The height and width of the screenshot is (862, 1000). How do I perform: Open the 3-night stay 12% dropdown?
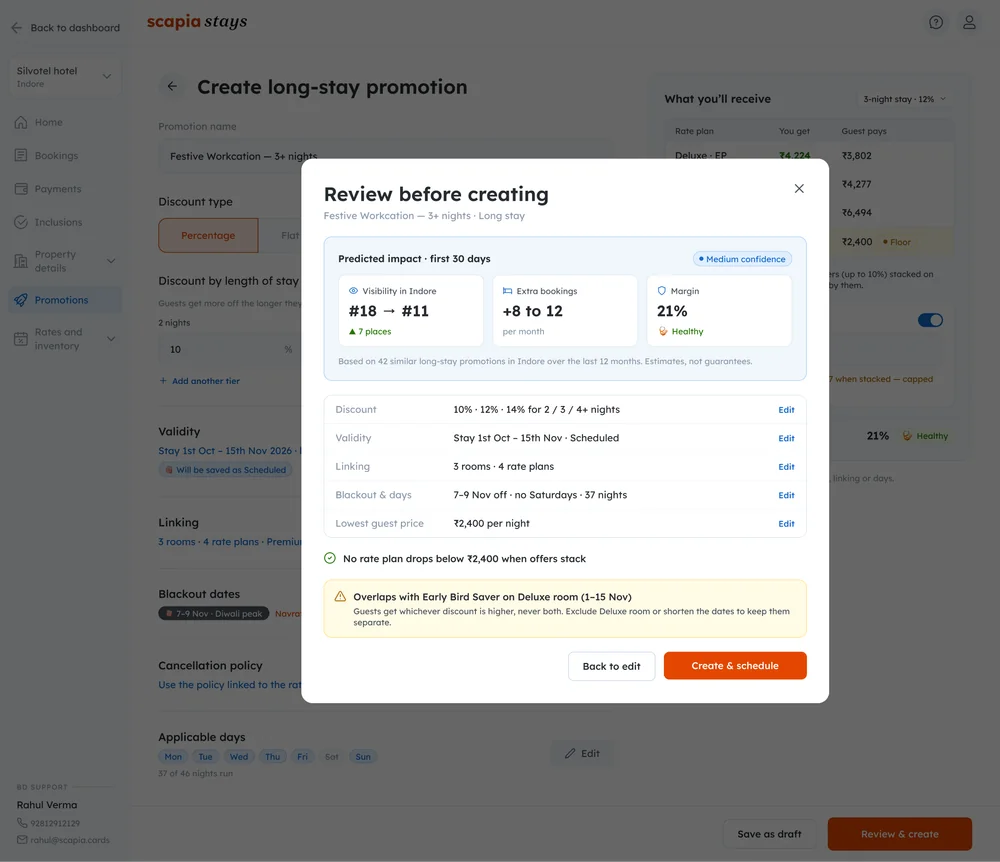point(904,99)
